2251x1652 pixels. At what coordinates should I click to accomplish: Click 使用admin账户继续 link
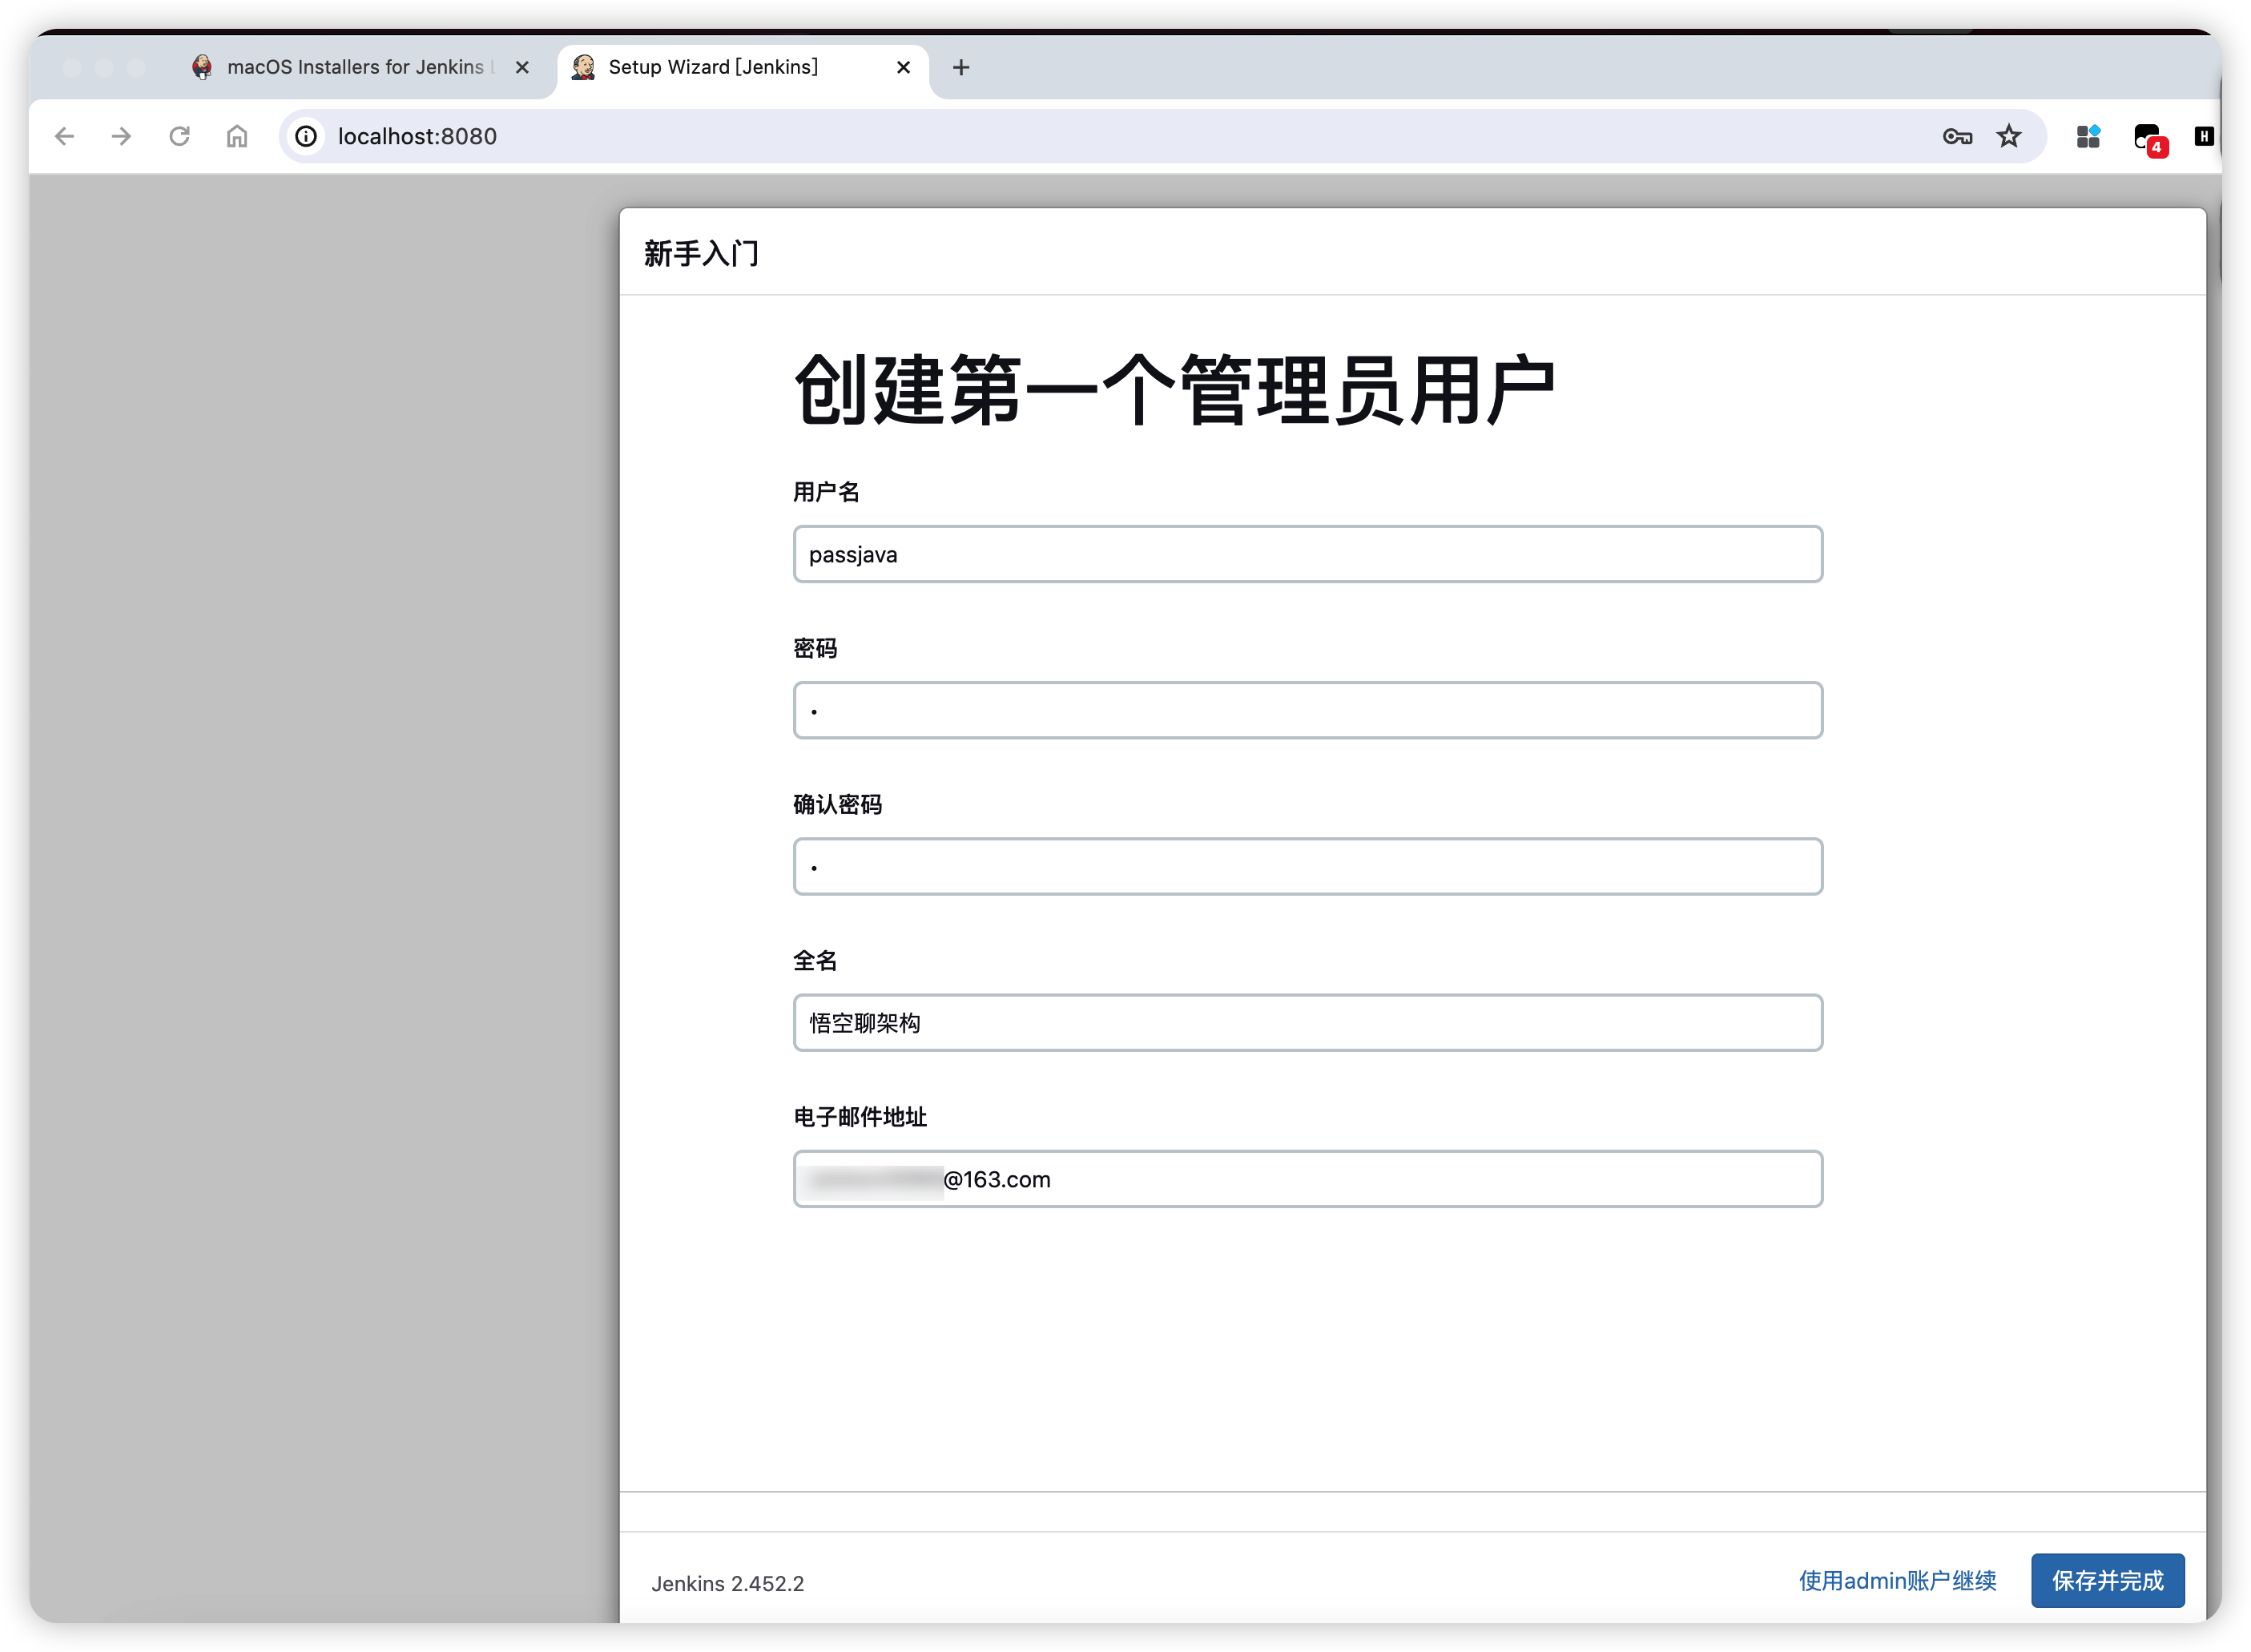(x=1897, y=1580)
